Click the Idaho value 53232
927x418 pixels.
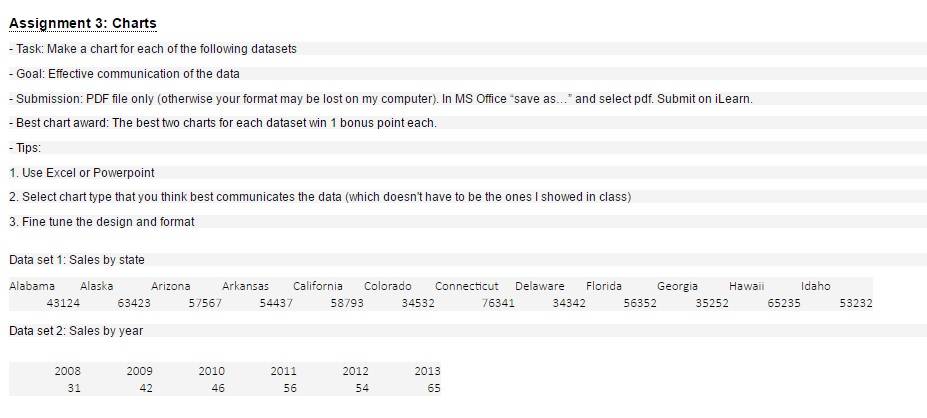855,303
